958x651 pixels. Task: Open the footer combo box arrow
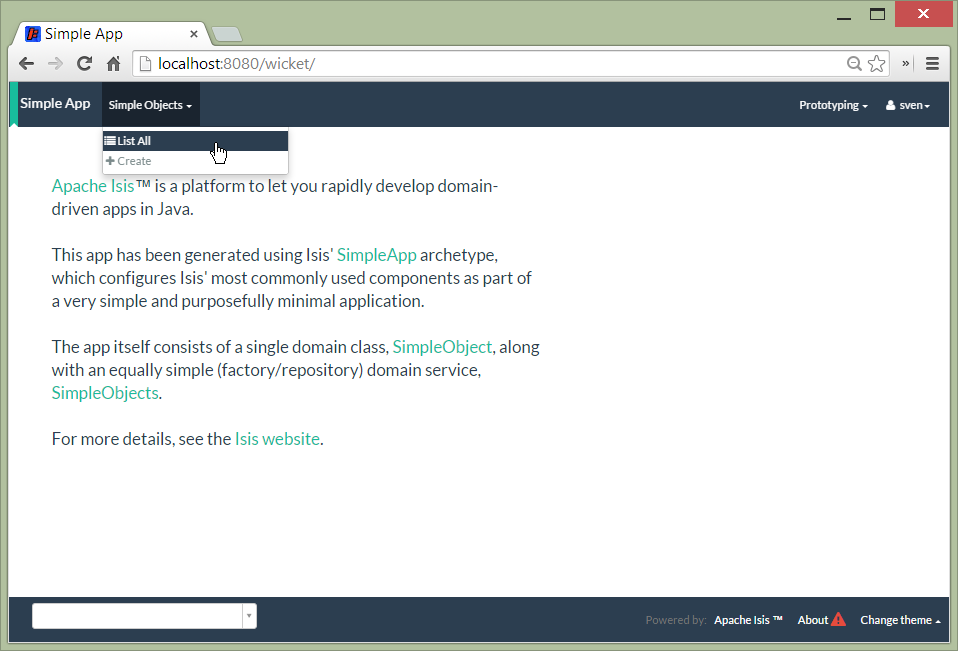tap(249, 616)
